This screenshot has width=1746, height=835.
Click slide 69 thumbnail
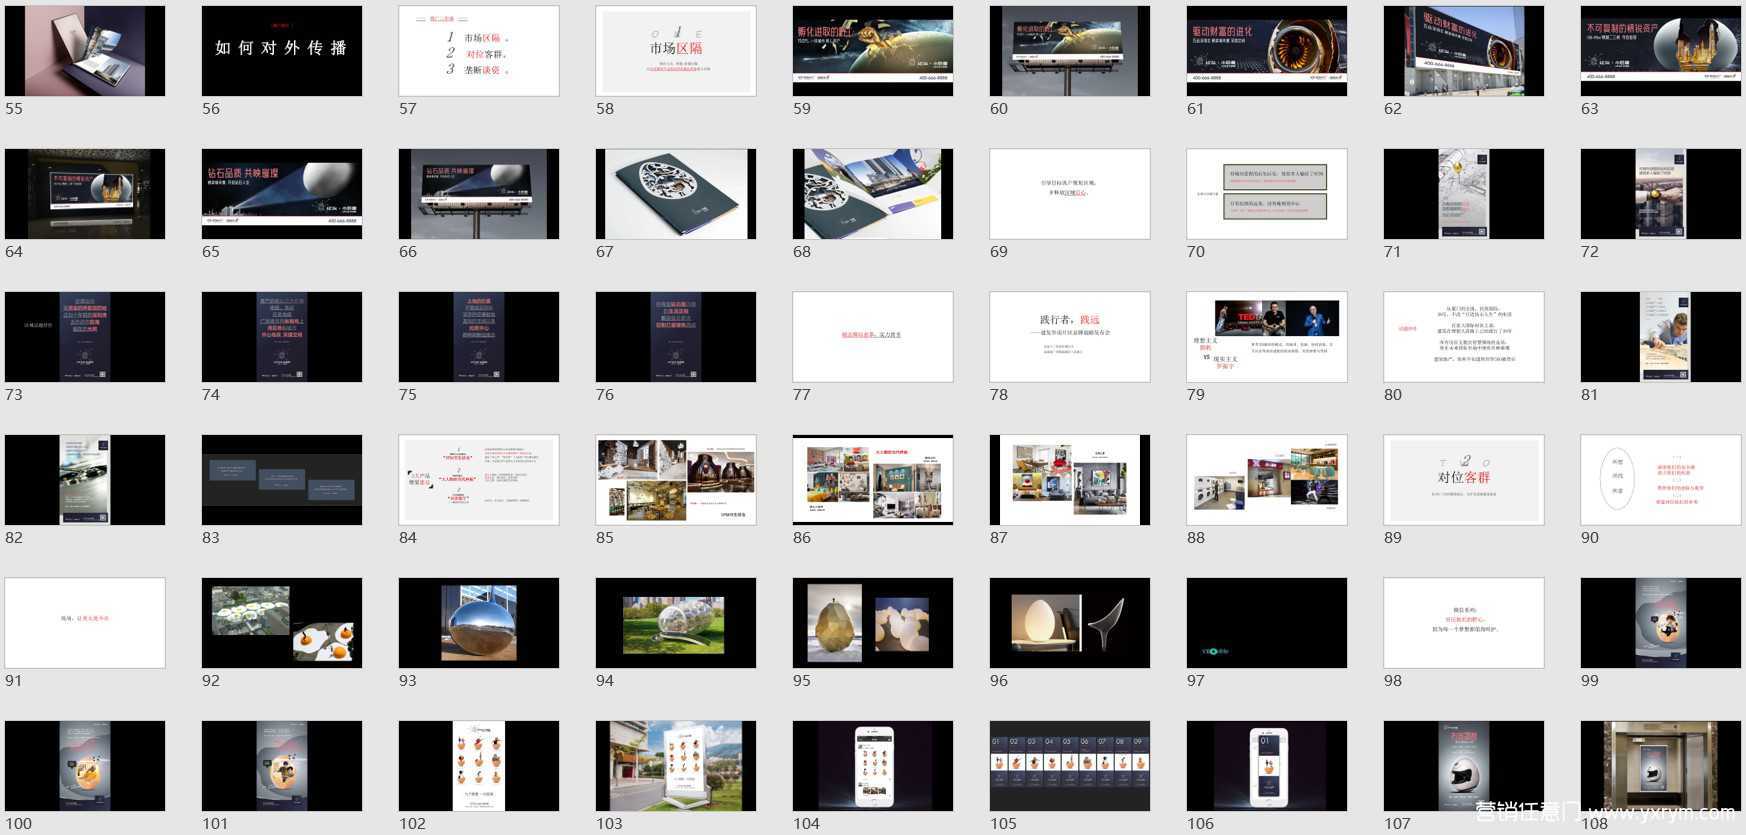pos(1070,194)
